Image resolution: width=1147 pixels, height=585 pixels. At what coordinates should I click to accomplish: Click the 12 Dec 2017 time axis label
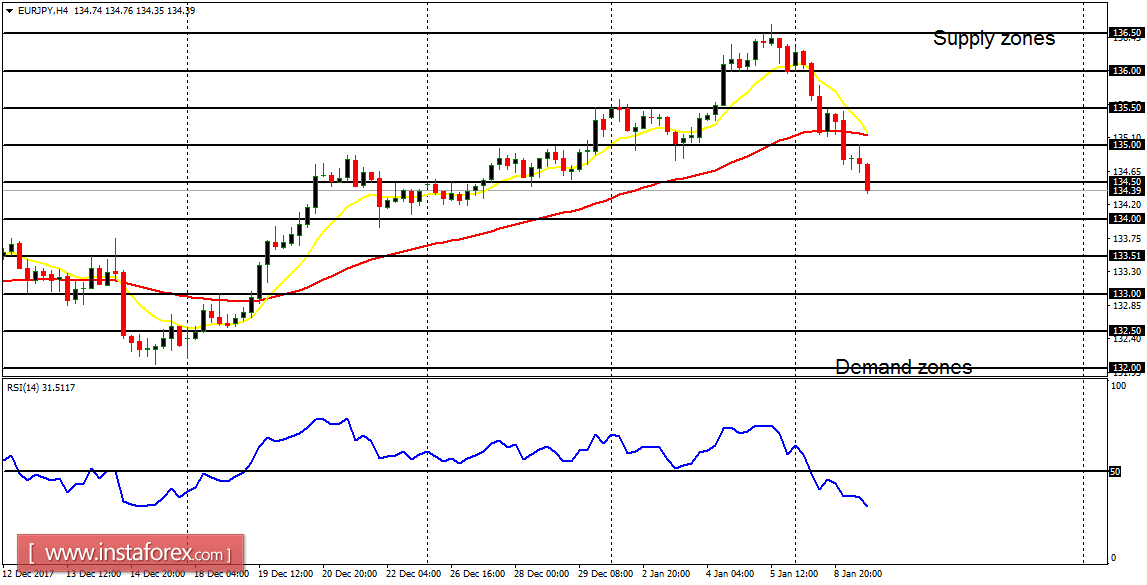coord(30,575)
